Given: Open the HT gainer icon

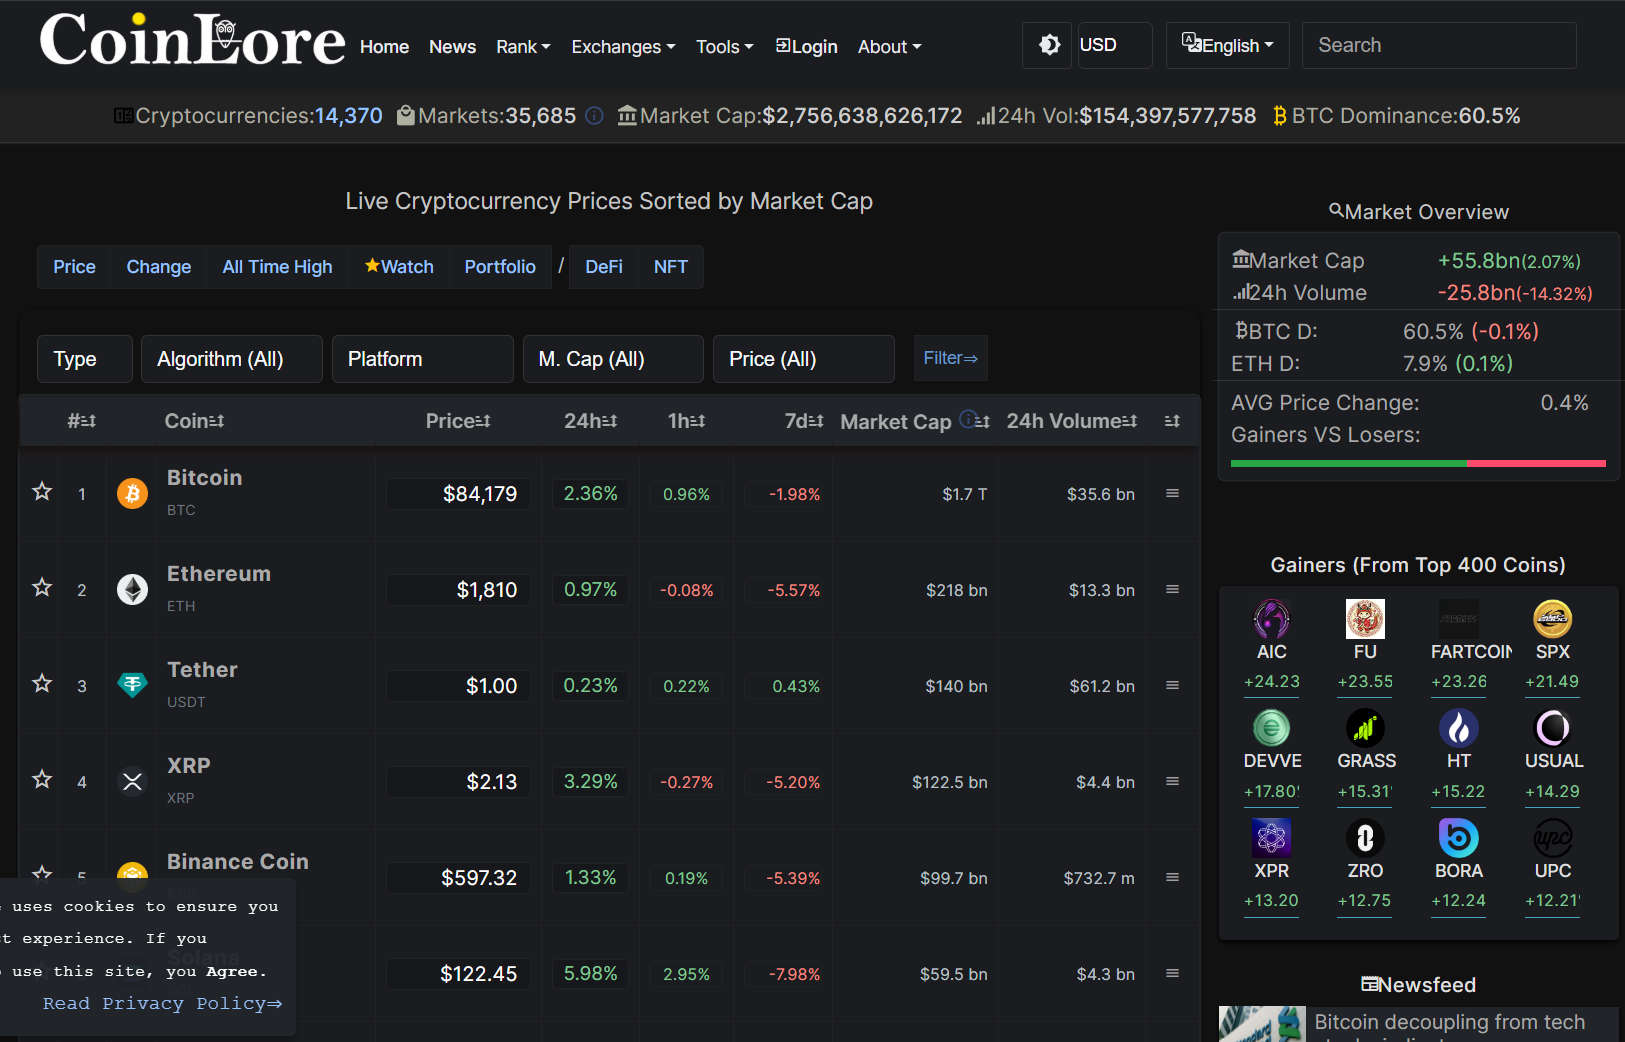Looking at the screenshot, I should click(1459, 728).
